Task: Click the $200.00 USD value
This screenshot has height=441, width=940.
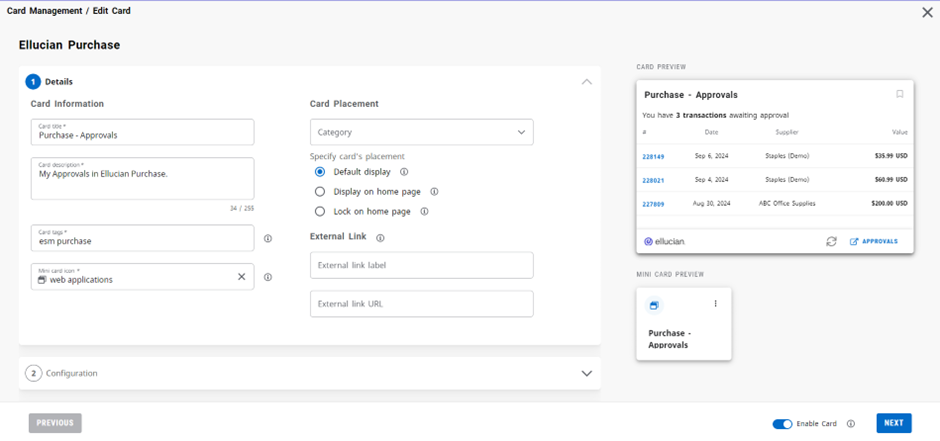Action: [x=889, y=204]
